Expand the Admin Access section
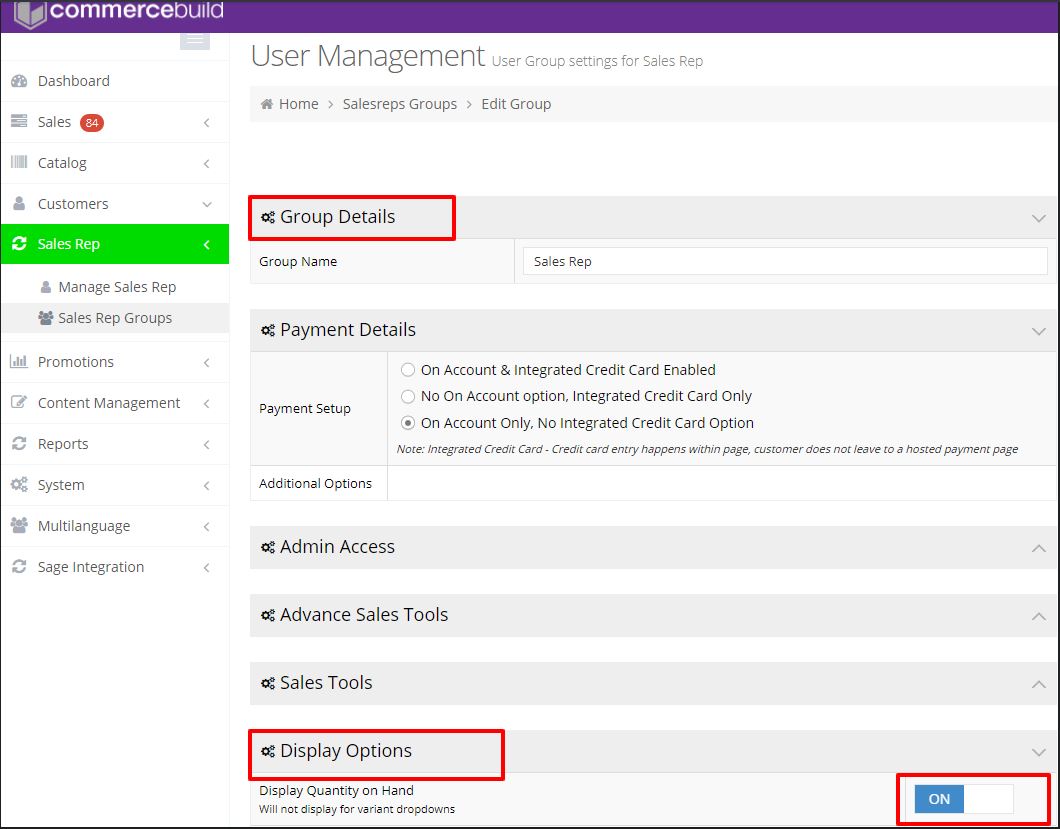The image size is (1060, 829). (1041, 548)
